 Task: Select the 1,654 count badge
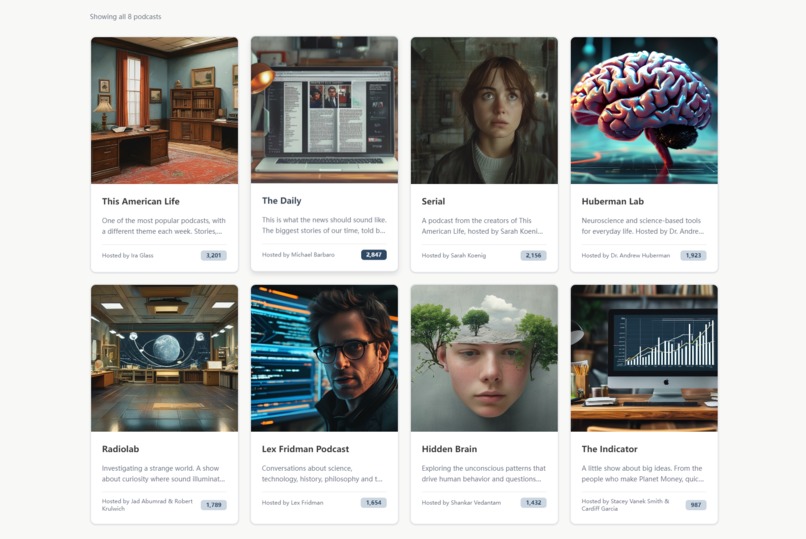pyautogui.click(x=374, y=503)
